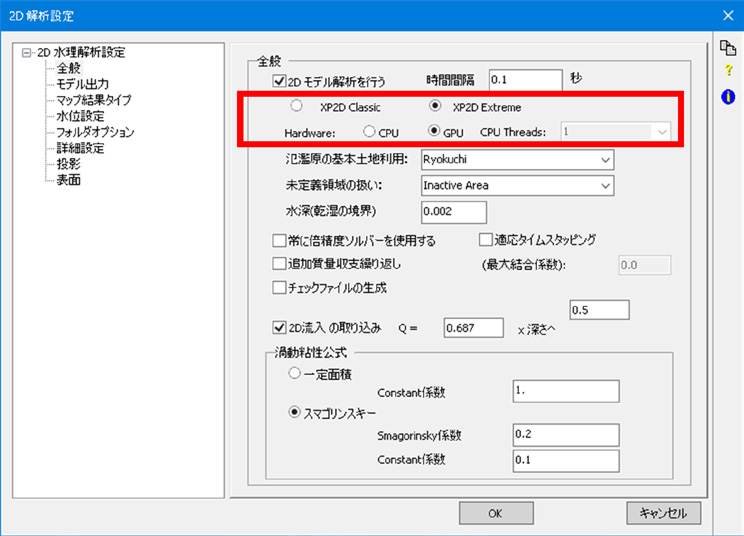Screen dimensions: 744x536
Task: Open the 投影 tree item
Action: tap(69, 164)
